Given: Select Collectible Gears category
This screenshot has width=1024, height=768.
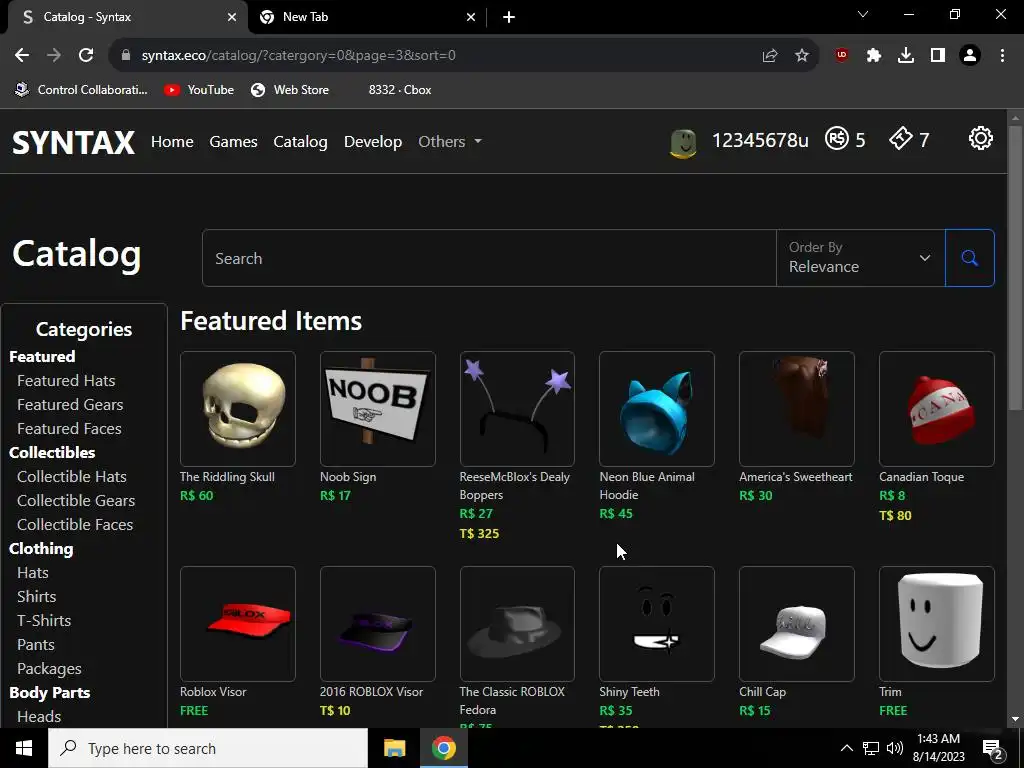Looking at the screenshot, I should click(x=76, y=501).
